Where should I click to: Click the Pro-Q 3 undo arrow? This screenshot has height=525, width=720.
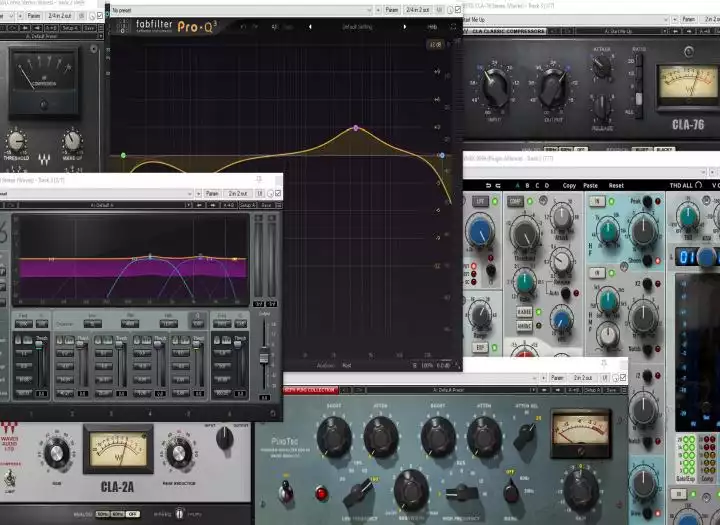pyautogui.click(x=243, y=27)
